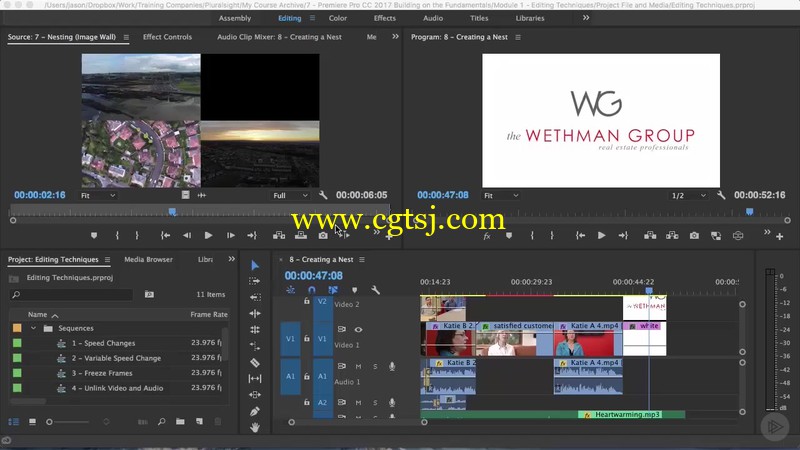
Task: Click Export Frame camera in Program monitor
Action: coord(694,236)
